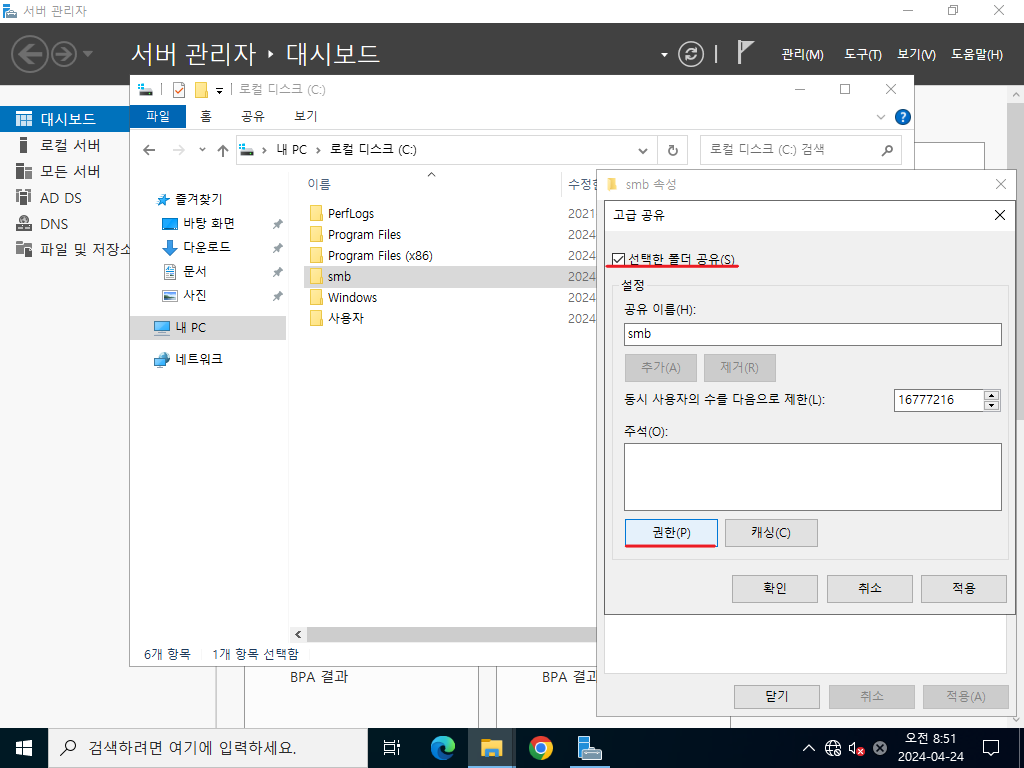Click Server Manager back navigation arrow

pyautogui.click(x=30, y=54)
